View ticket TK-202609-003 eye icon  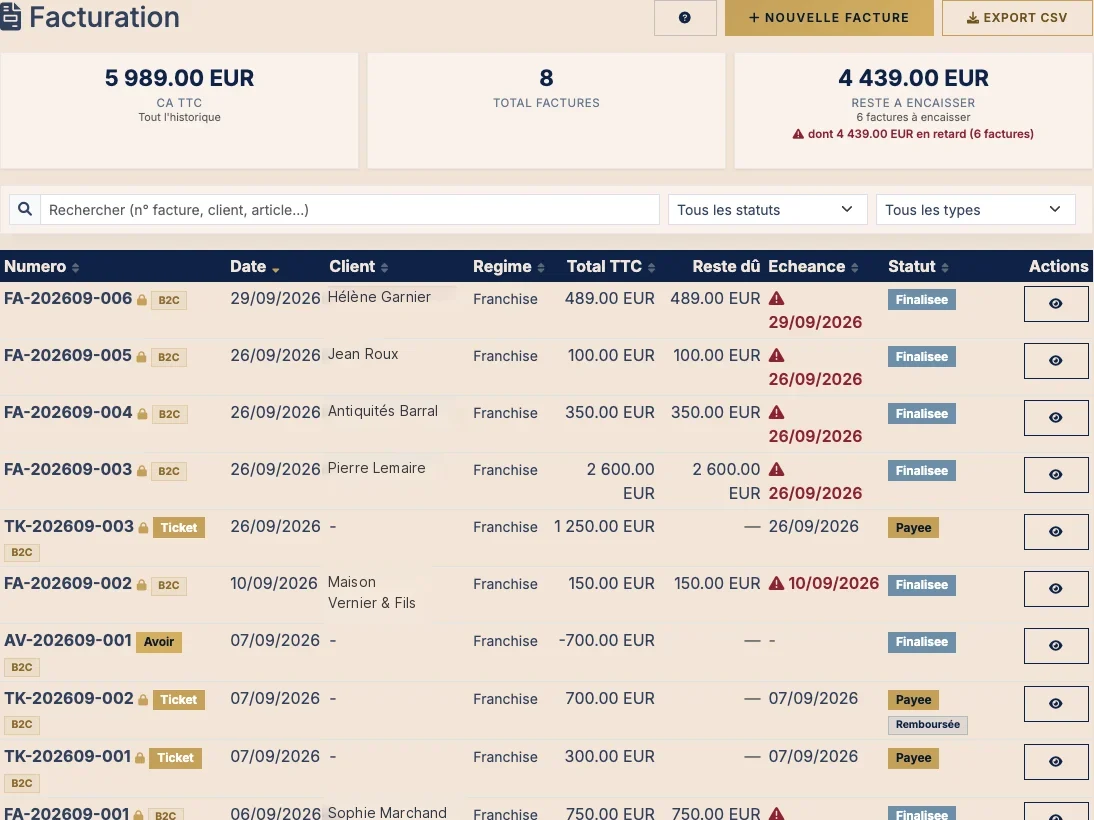(1056, 532)
